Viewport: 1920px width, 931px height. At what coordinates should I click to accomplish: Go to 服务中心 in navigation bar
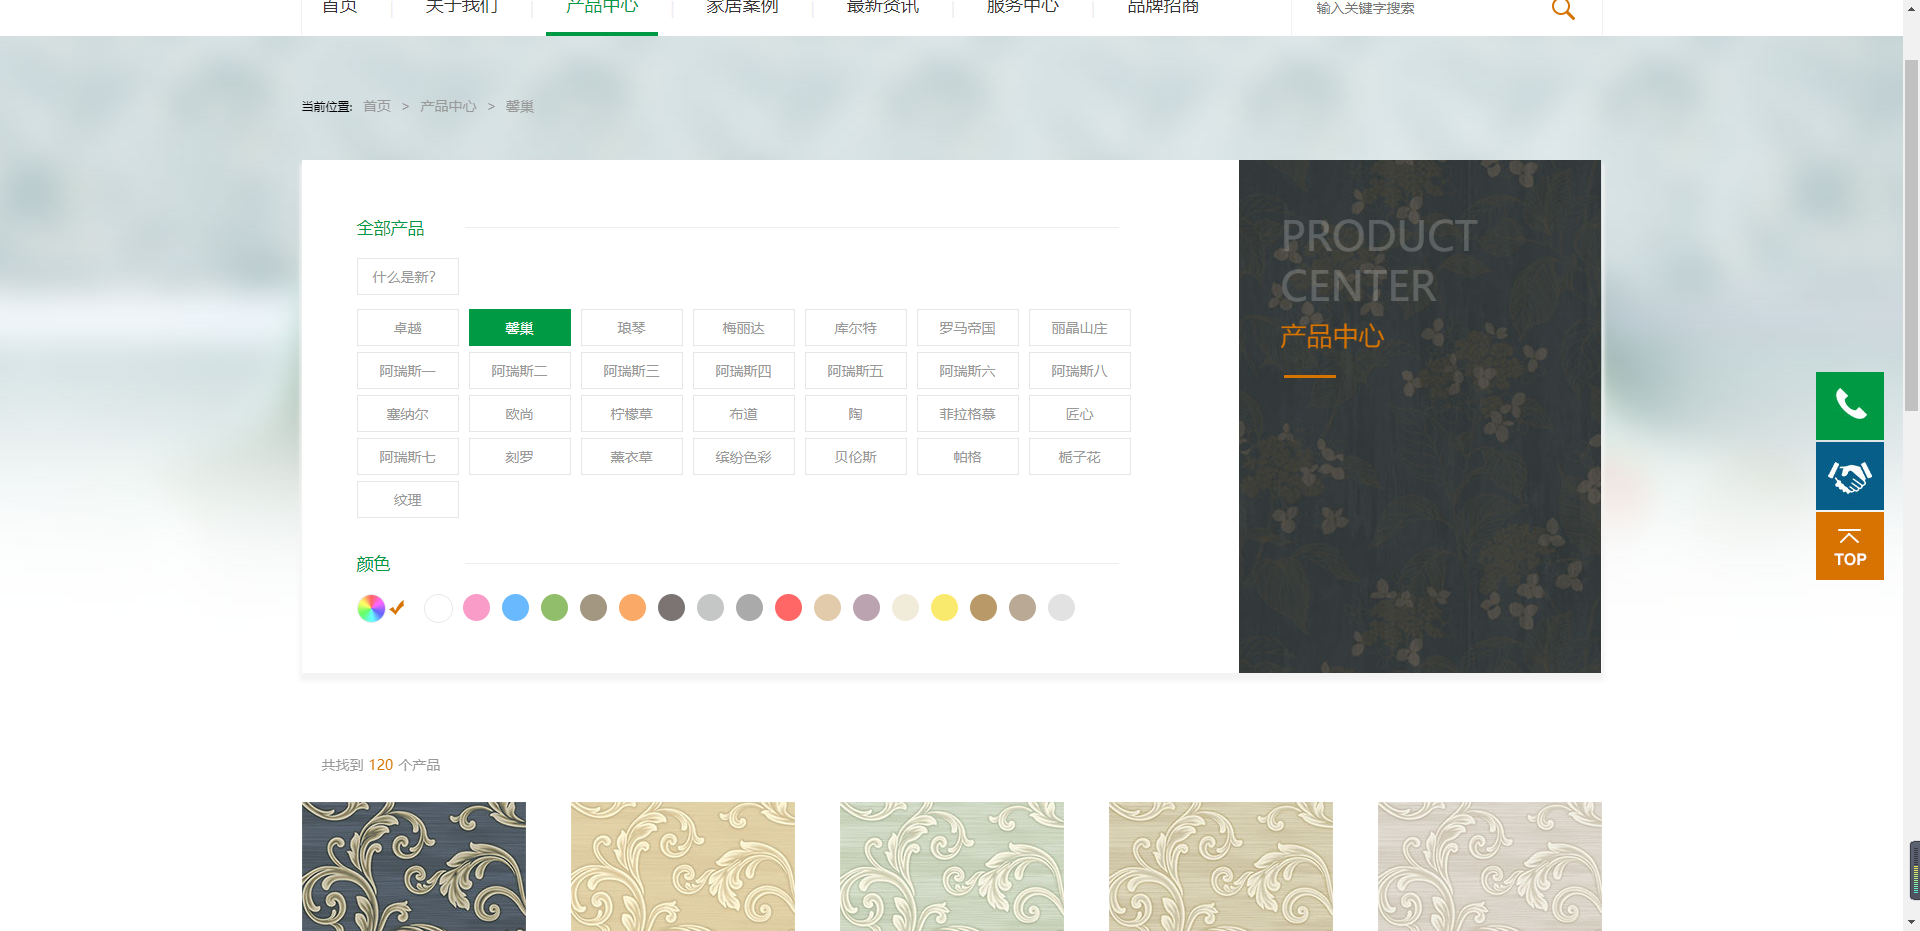[x=1022, y=10]
